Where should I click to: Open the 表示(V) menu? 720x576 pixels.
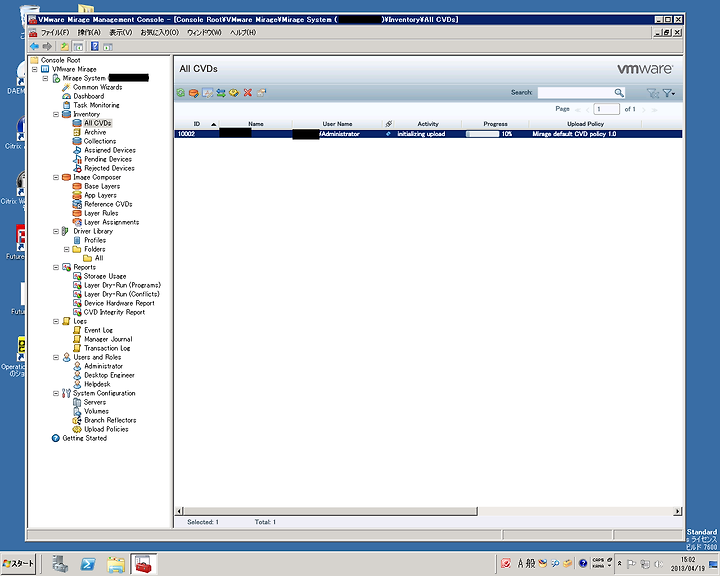coord(120,33)
